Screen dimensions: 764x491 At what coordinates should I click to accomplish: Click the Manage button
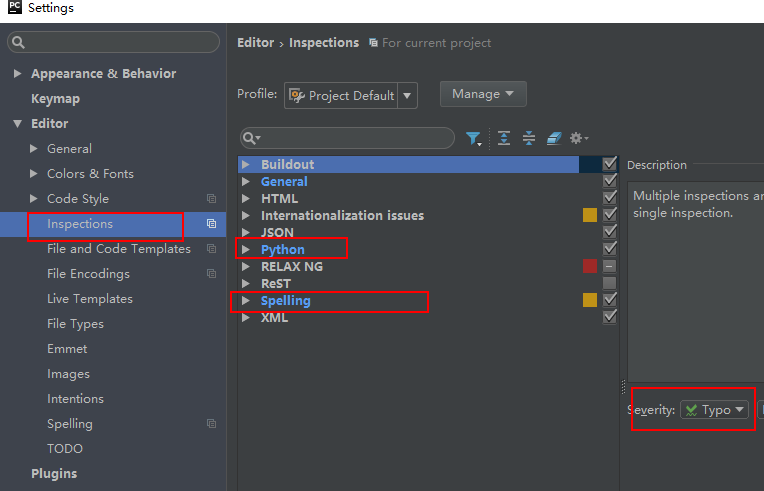(482, 94)
